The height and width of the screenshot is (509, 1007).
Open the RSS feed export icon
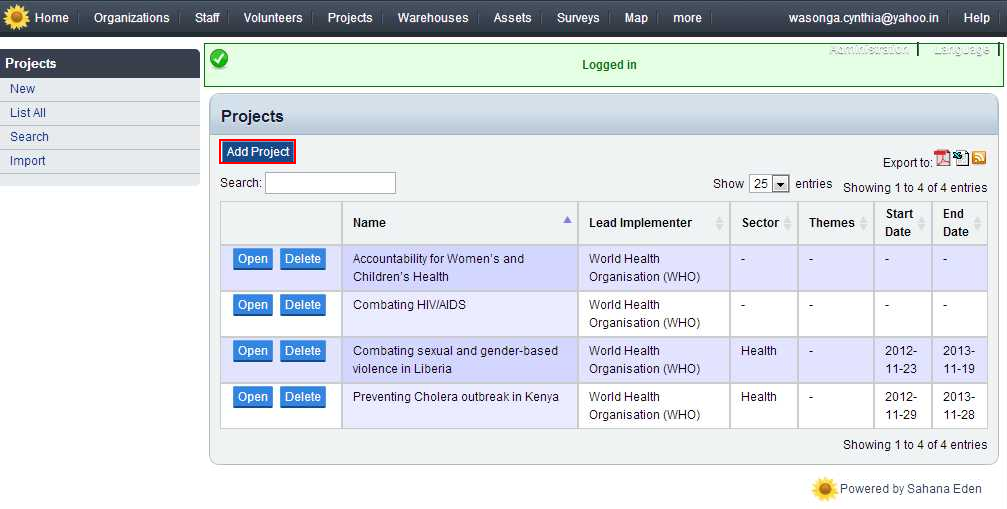(x=979, y=158)
